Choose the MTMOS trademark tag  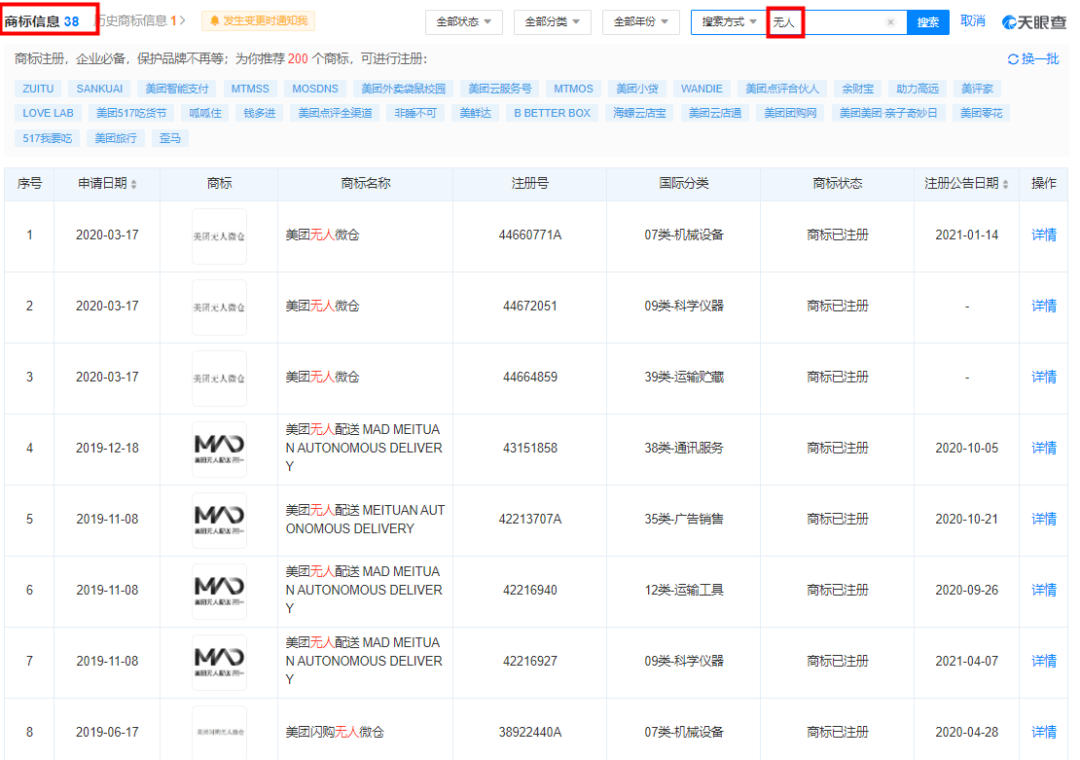point(573,89)
